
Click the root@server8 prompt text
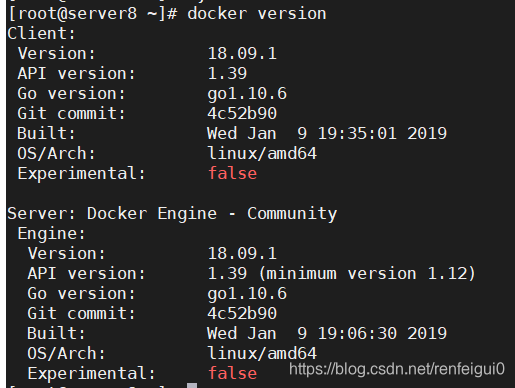[x=92, y=14]
